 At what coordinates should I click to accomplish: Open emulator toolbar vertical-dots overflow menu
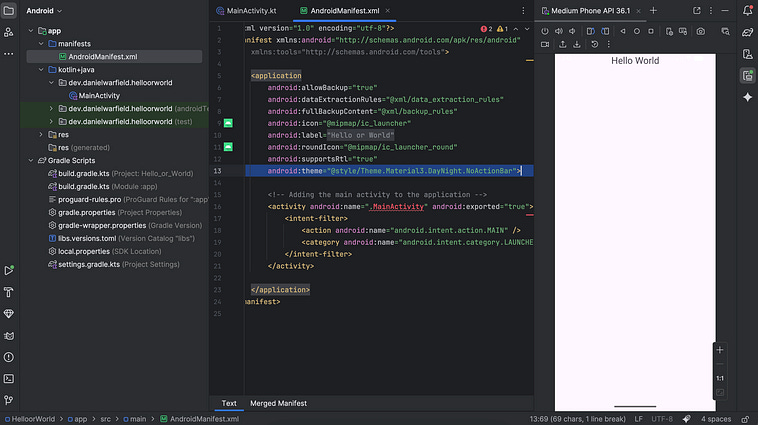pos(609,44)
